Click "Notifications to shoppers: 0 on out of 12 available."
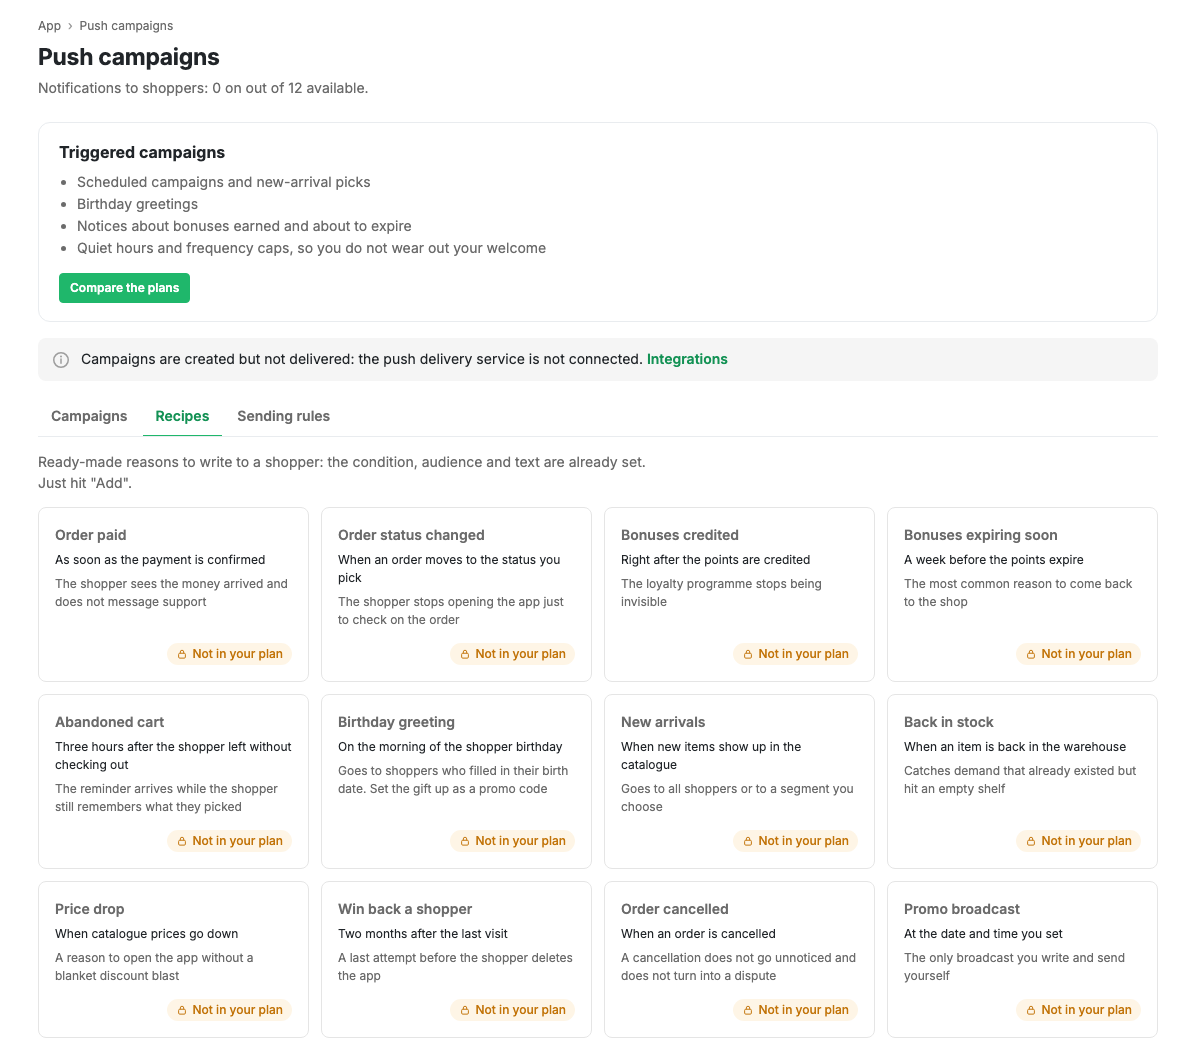Screen dimensions: 1196x1056 pyautogui.click(x=203, y=89)
